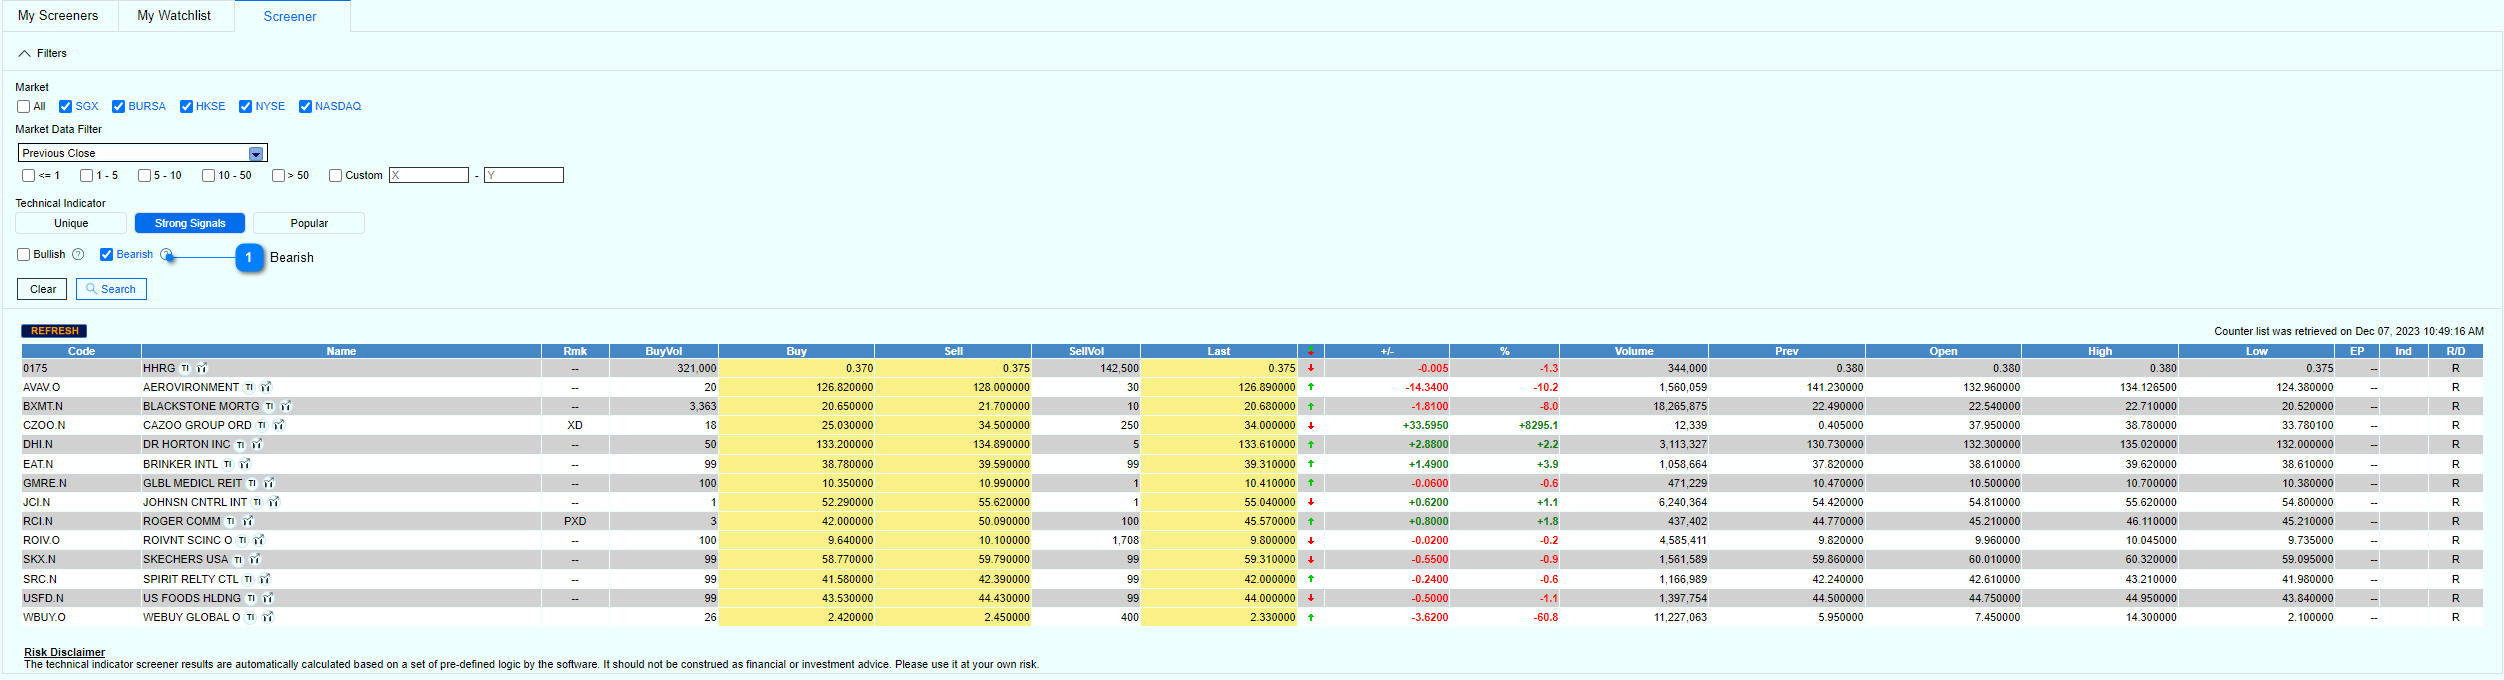Sort table by Code column header
Viewport: 2504px width, 680px height.
coord(81,351)
